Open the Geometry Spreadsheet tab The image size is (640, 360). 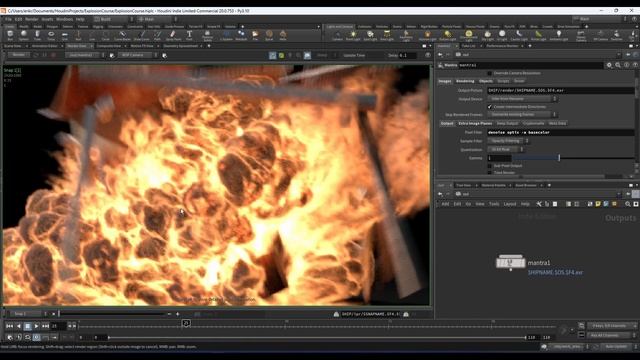click(181, 46)
